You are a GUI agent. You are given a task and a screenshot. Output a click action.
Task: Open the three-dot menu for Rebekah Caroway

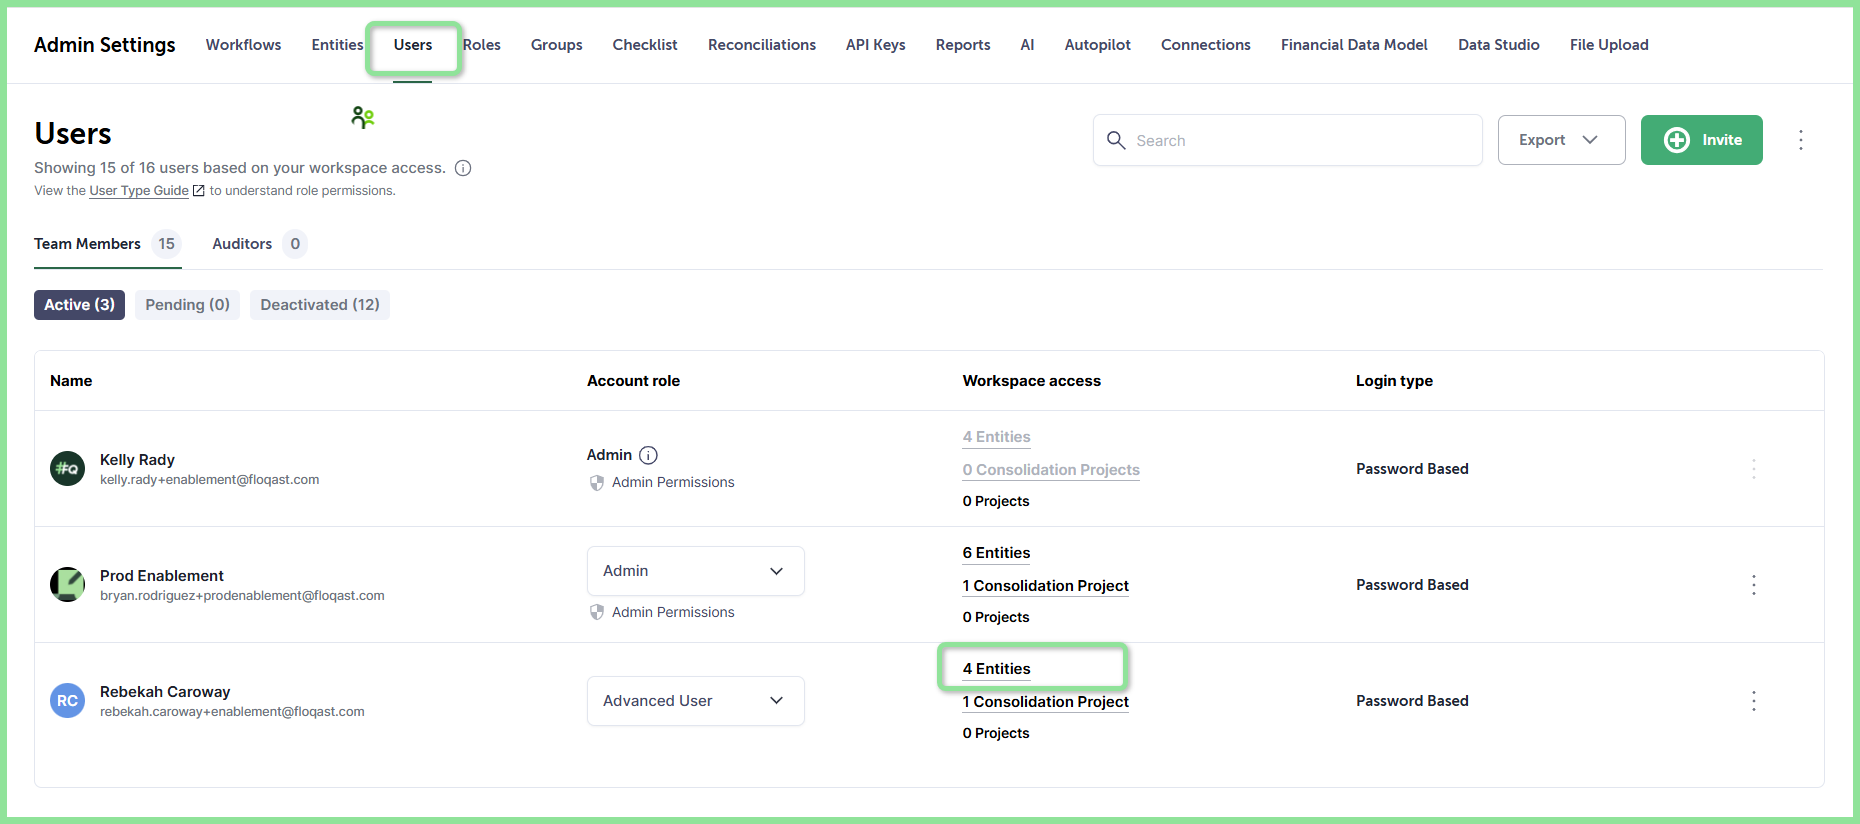[x=1754, y=701]
